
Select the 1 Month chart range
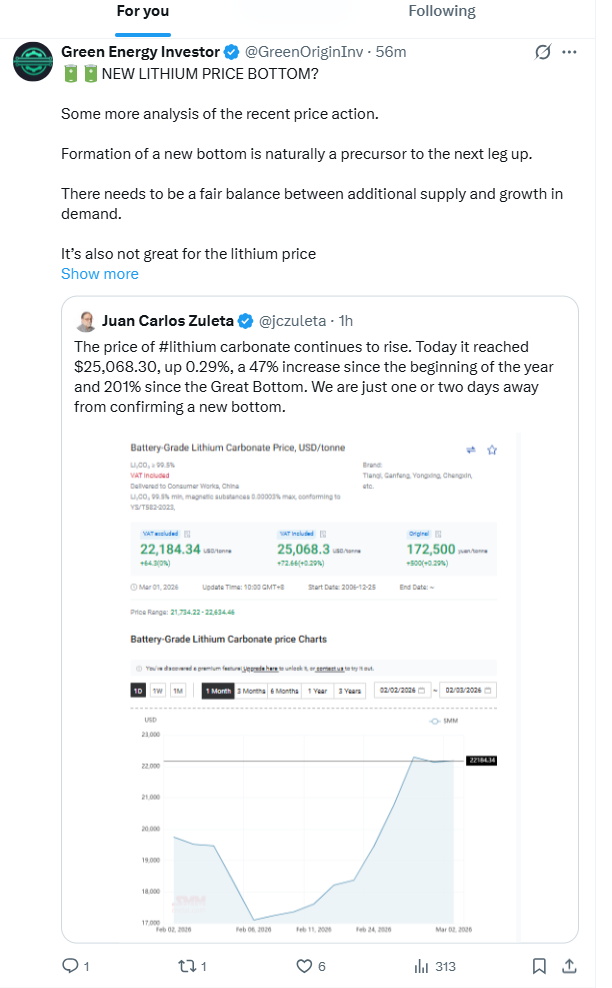click(x=217, y=691)
